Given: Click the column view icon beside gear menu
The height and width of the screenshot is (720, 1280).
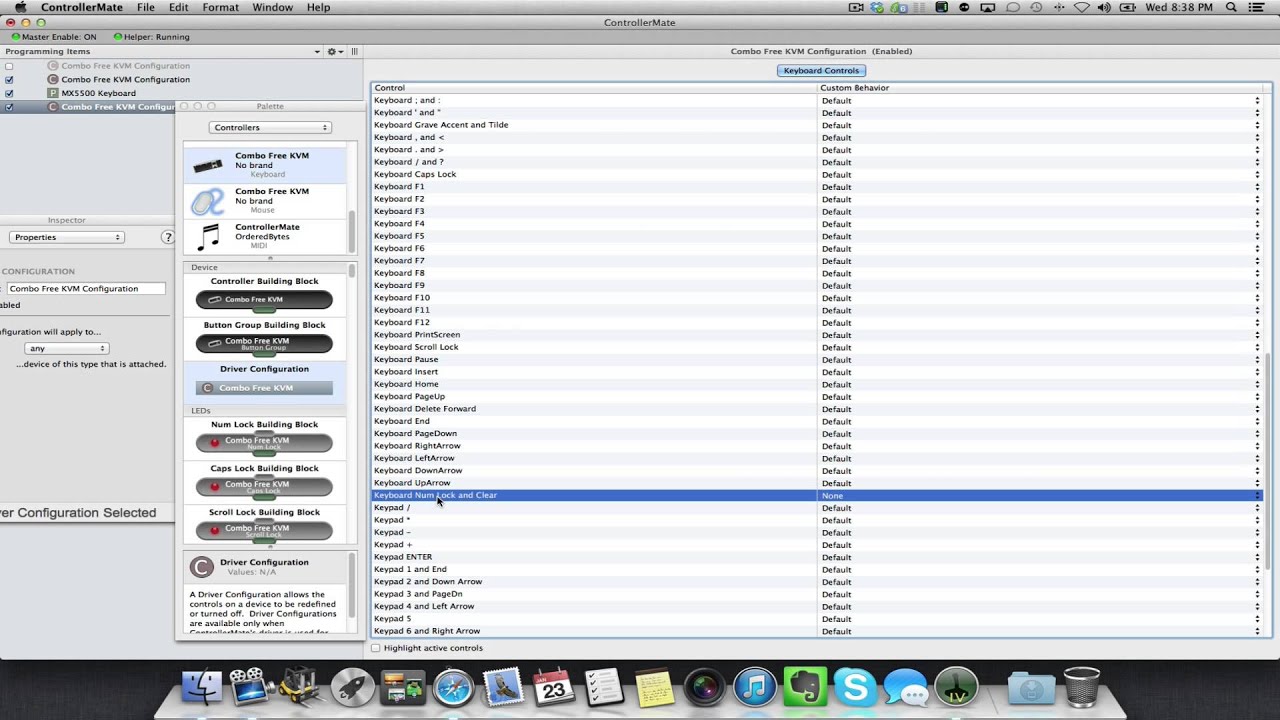Looking at the screenshot, I should click(354, 51).
